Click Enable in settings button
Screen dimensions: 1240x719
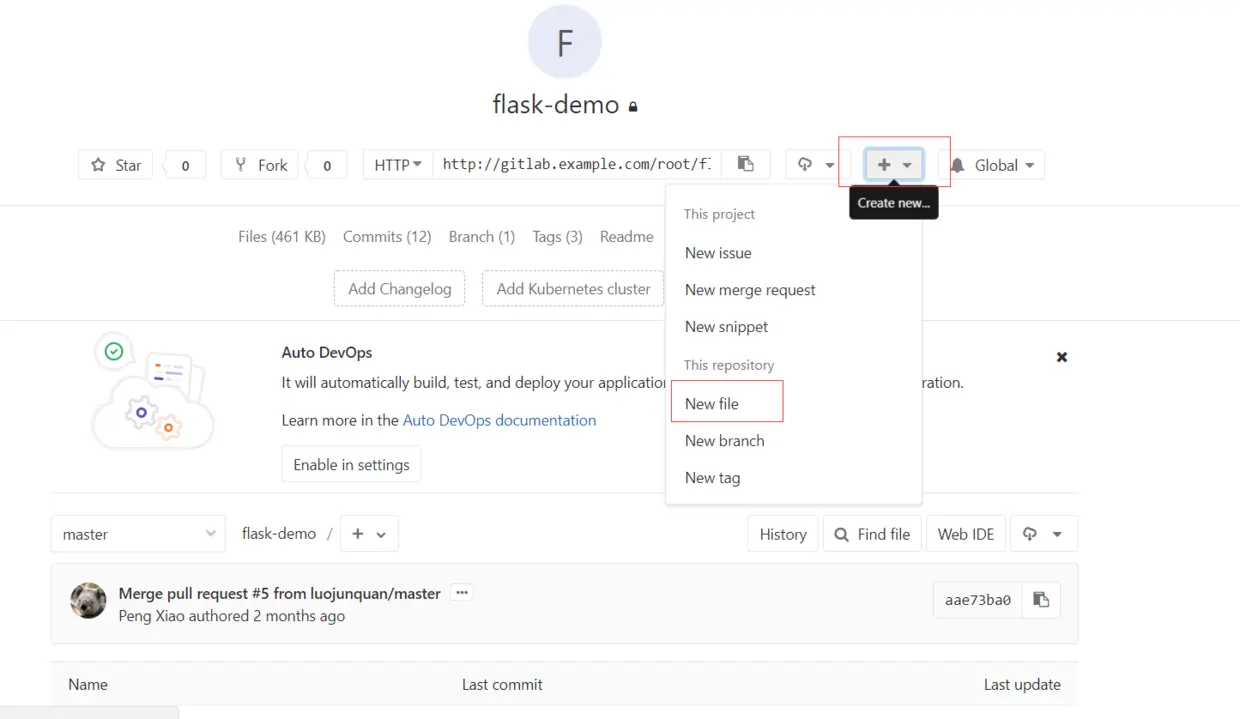pos(351,465)
